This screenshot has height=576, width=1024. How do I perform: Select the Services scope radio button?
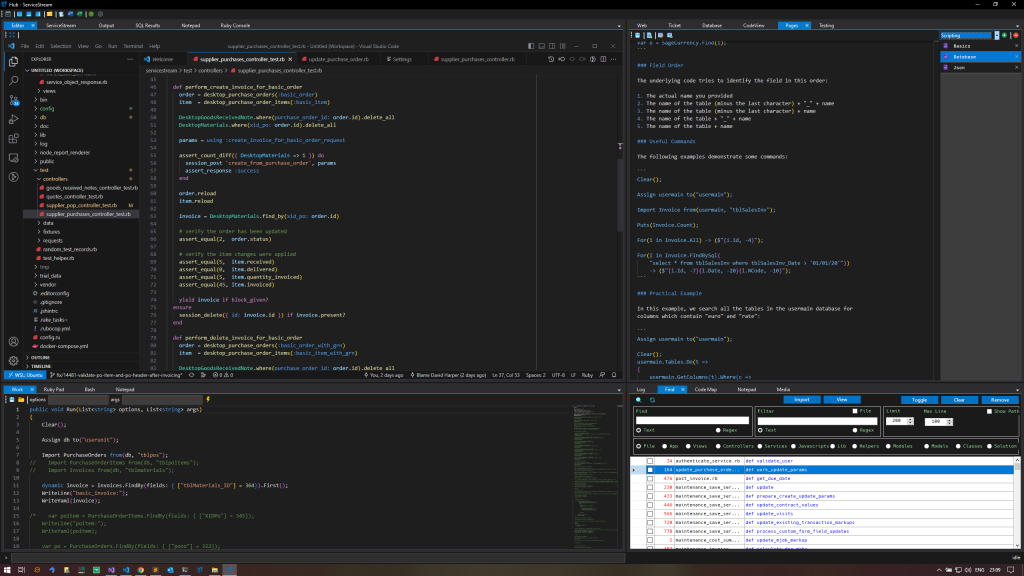(760, 447)
